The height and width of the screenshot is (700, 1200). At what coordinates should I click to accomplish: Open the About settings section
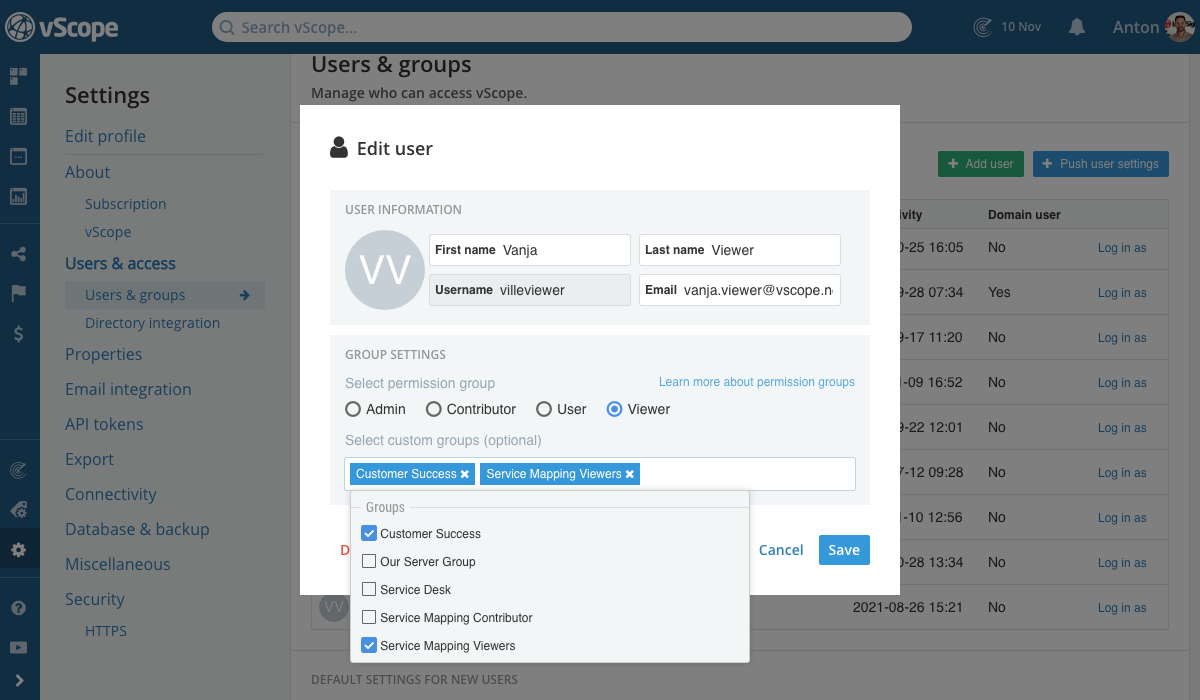tap(87, 172)
